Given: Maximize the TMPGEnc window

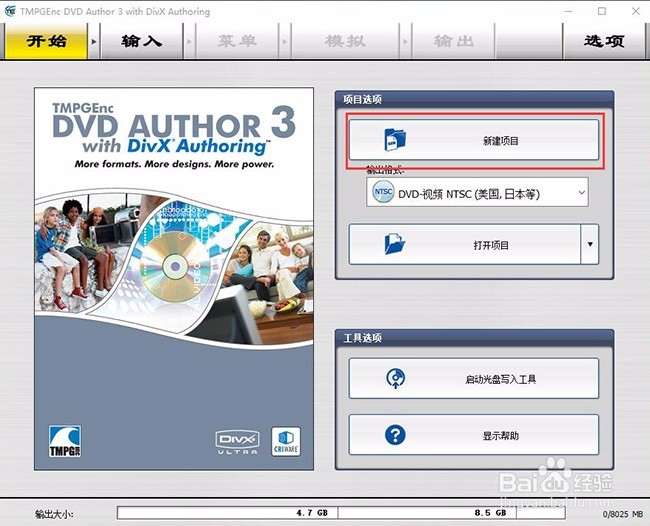Looking at the screenshot, I should pos(602,11).
